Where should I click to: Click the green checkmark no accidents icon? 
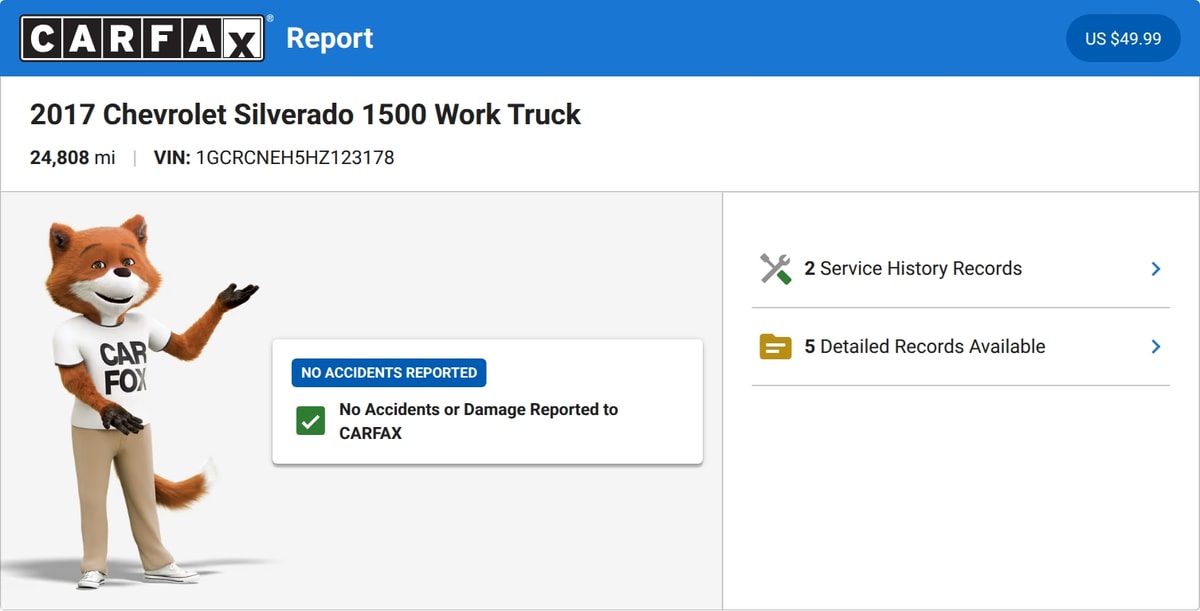[310, 421]
